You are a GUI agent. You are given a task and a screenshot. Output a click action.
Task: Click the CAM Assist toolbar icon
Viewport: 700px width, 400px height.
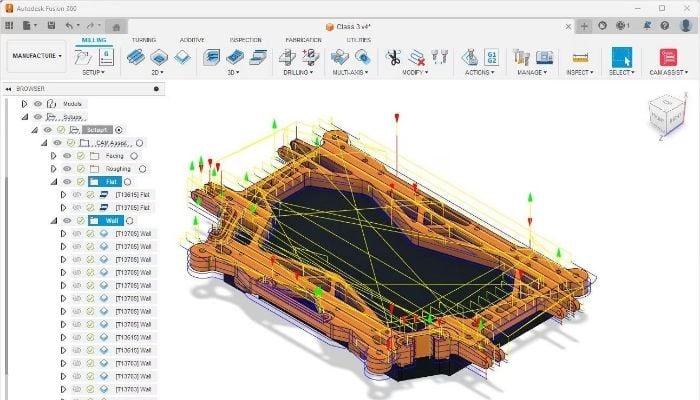(667, 57)
